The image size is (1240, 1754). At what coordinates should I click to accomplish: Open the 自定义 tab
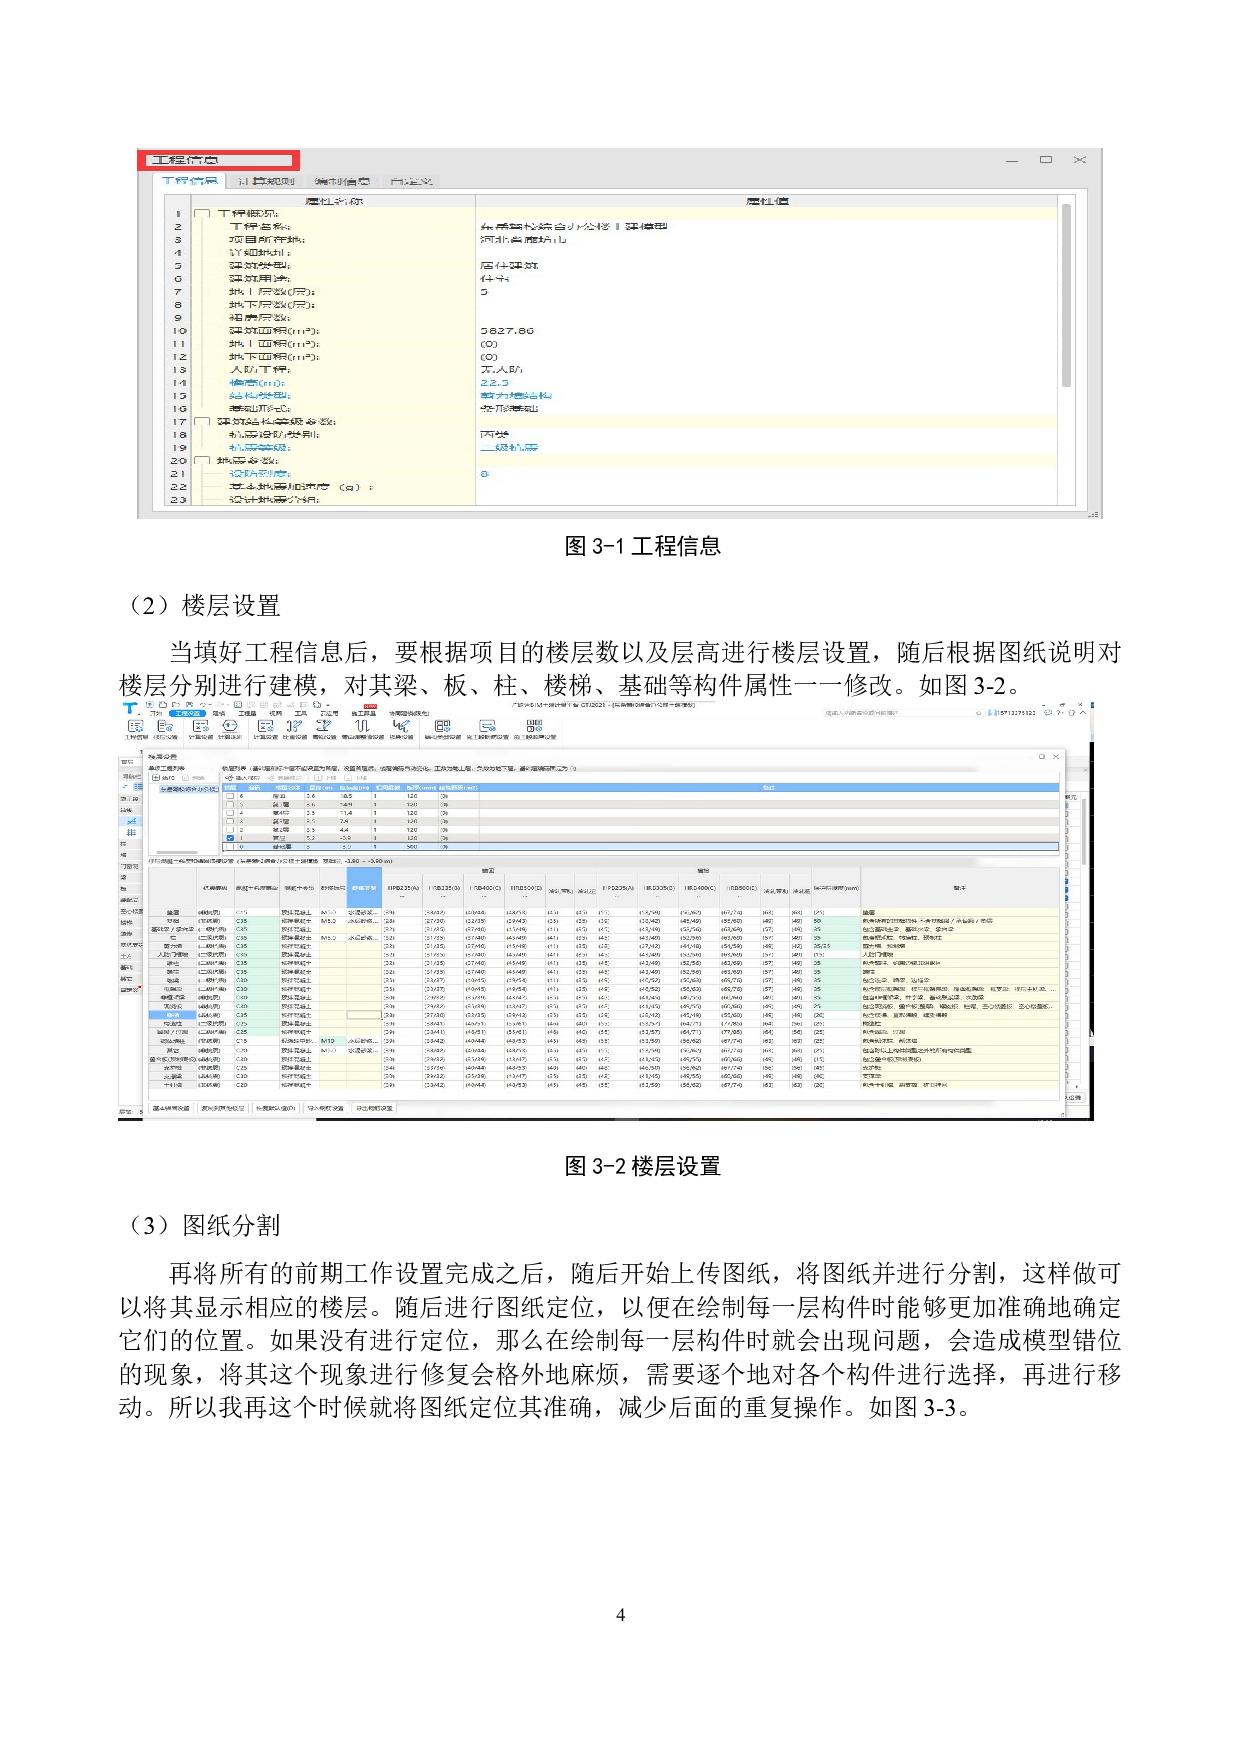pos(411,181)
